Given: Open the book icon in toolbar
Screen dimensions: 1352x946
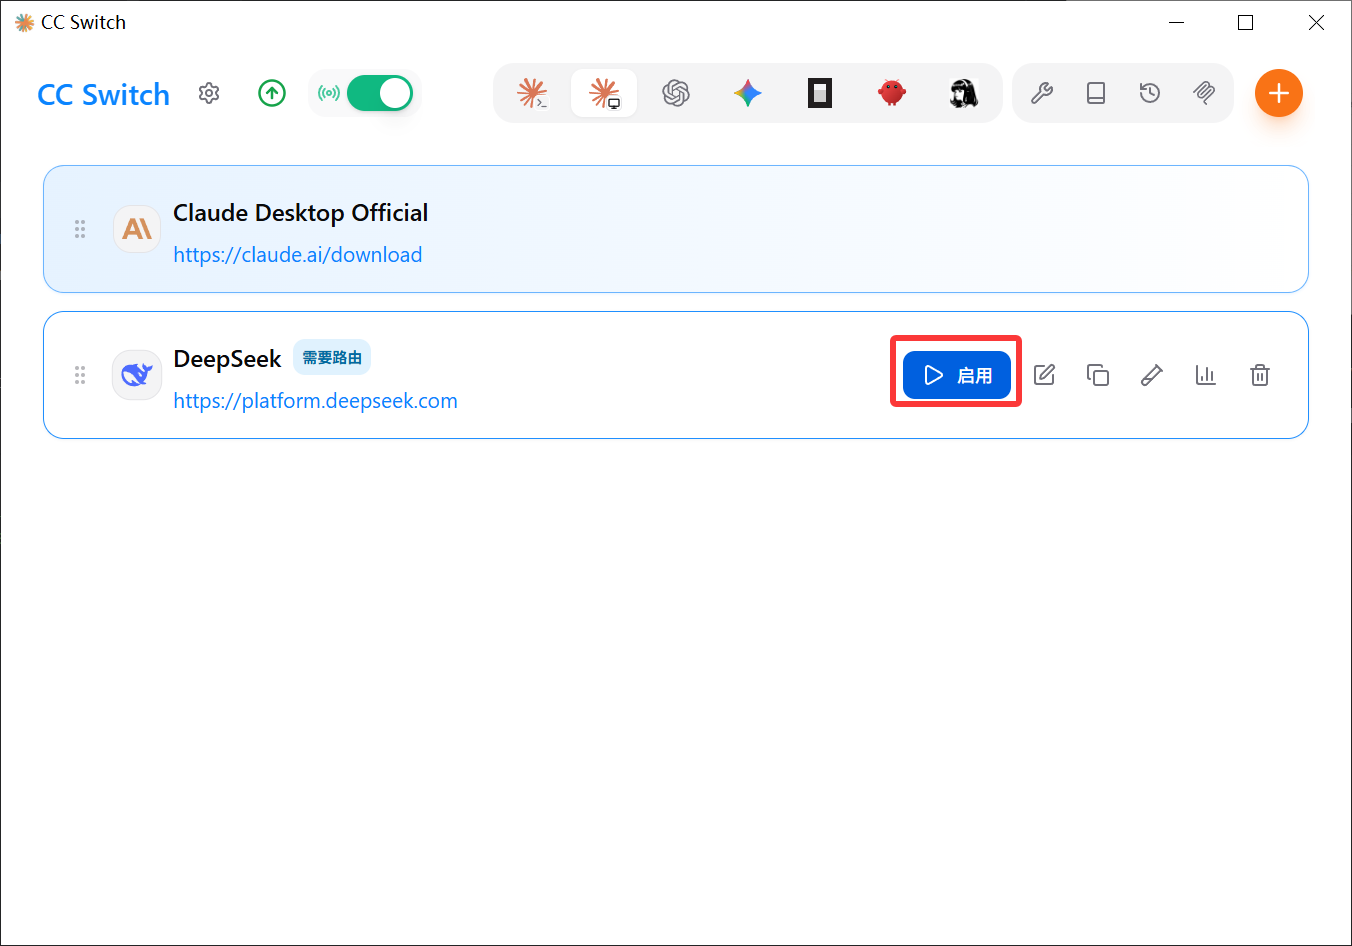Looking at the screenshot, I should coord(1096,93).
